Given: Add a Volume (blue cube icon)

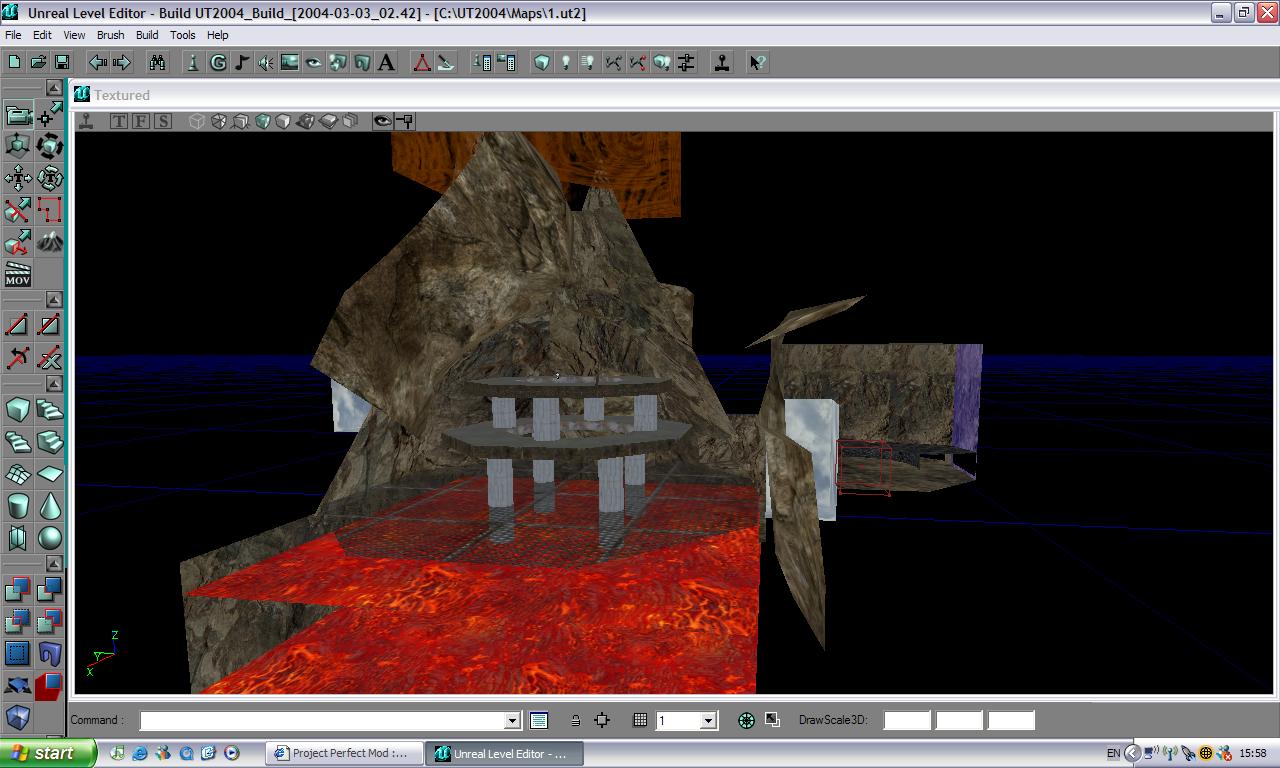Looking at the screenshot, I should pyautogui.click(x=18, y=718).
